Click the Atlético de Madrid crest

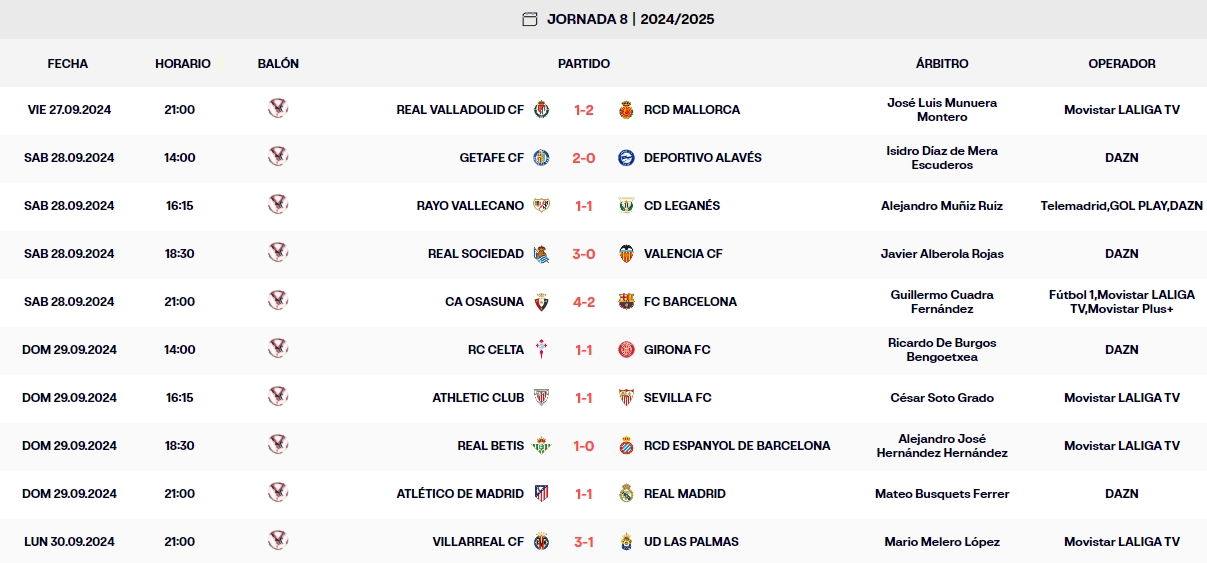(x=541, y=494)
